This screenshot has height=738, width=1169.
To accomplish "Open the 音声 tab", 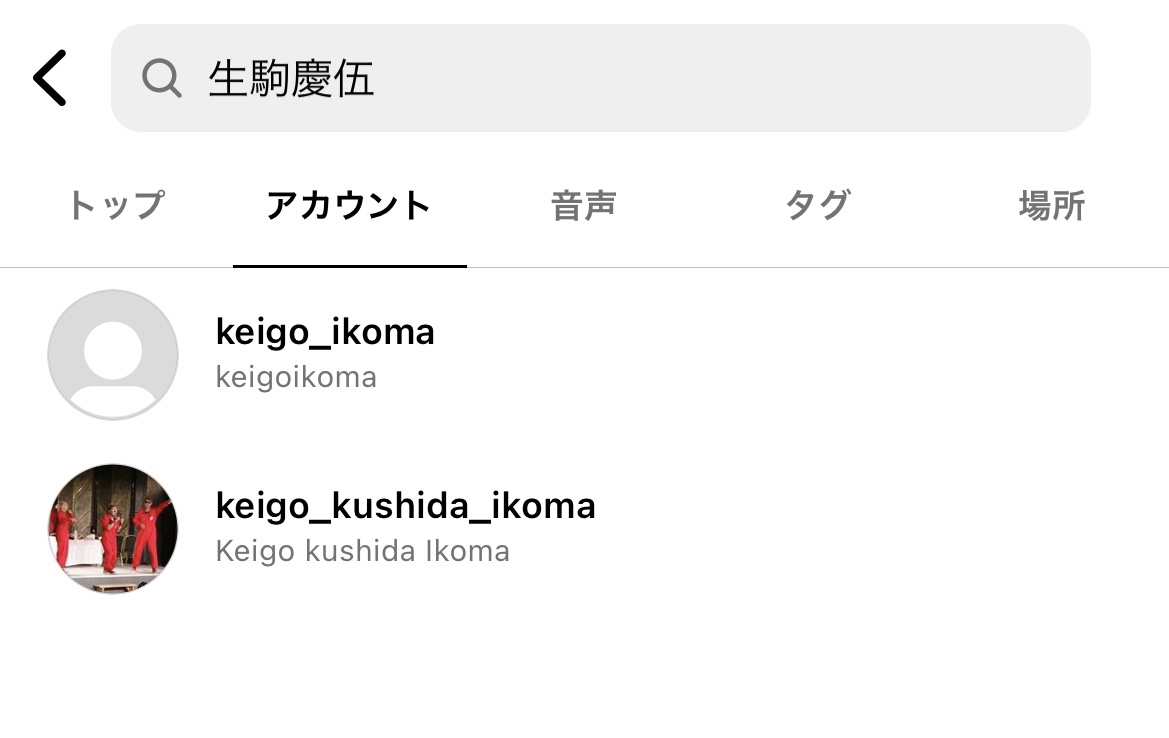I will tap(583, 206).
